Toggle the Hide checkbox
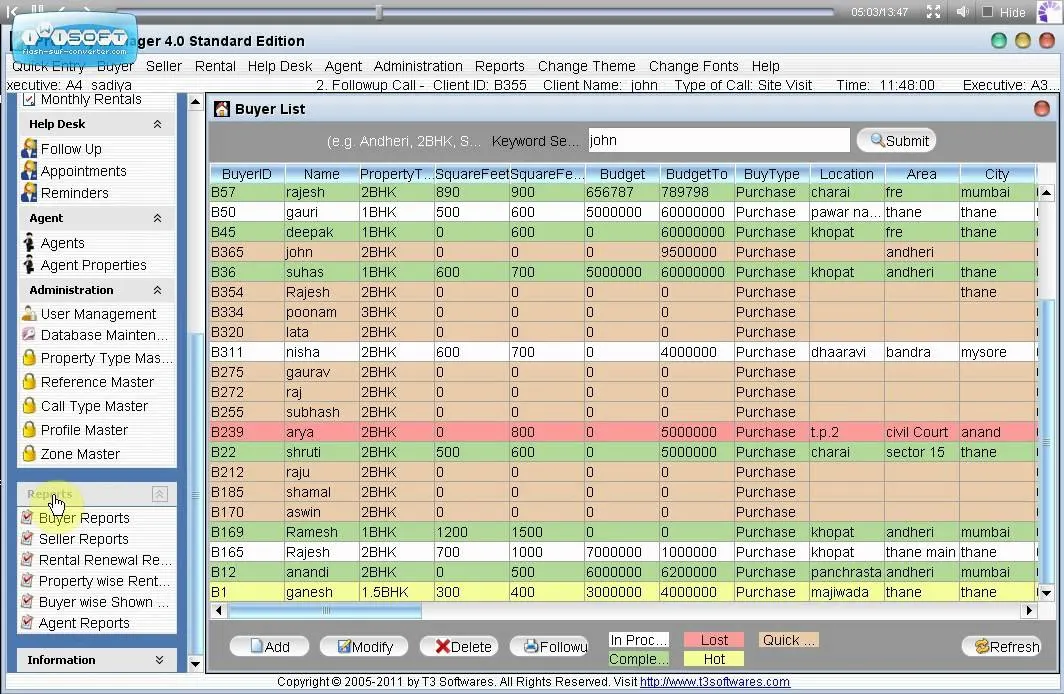Screen dimensions: 1064x694 (x=988, y=12)
